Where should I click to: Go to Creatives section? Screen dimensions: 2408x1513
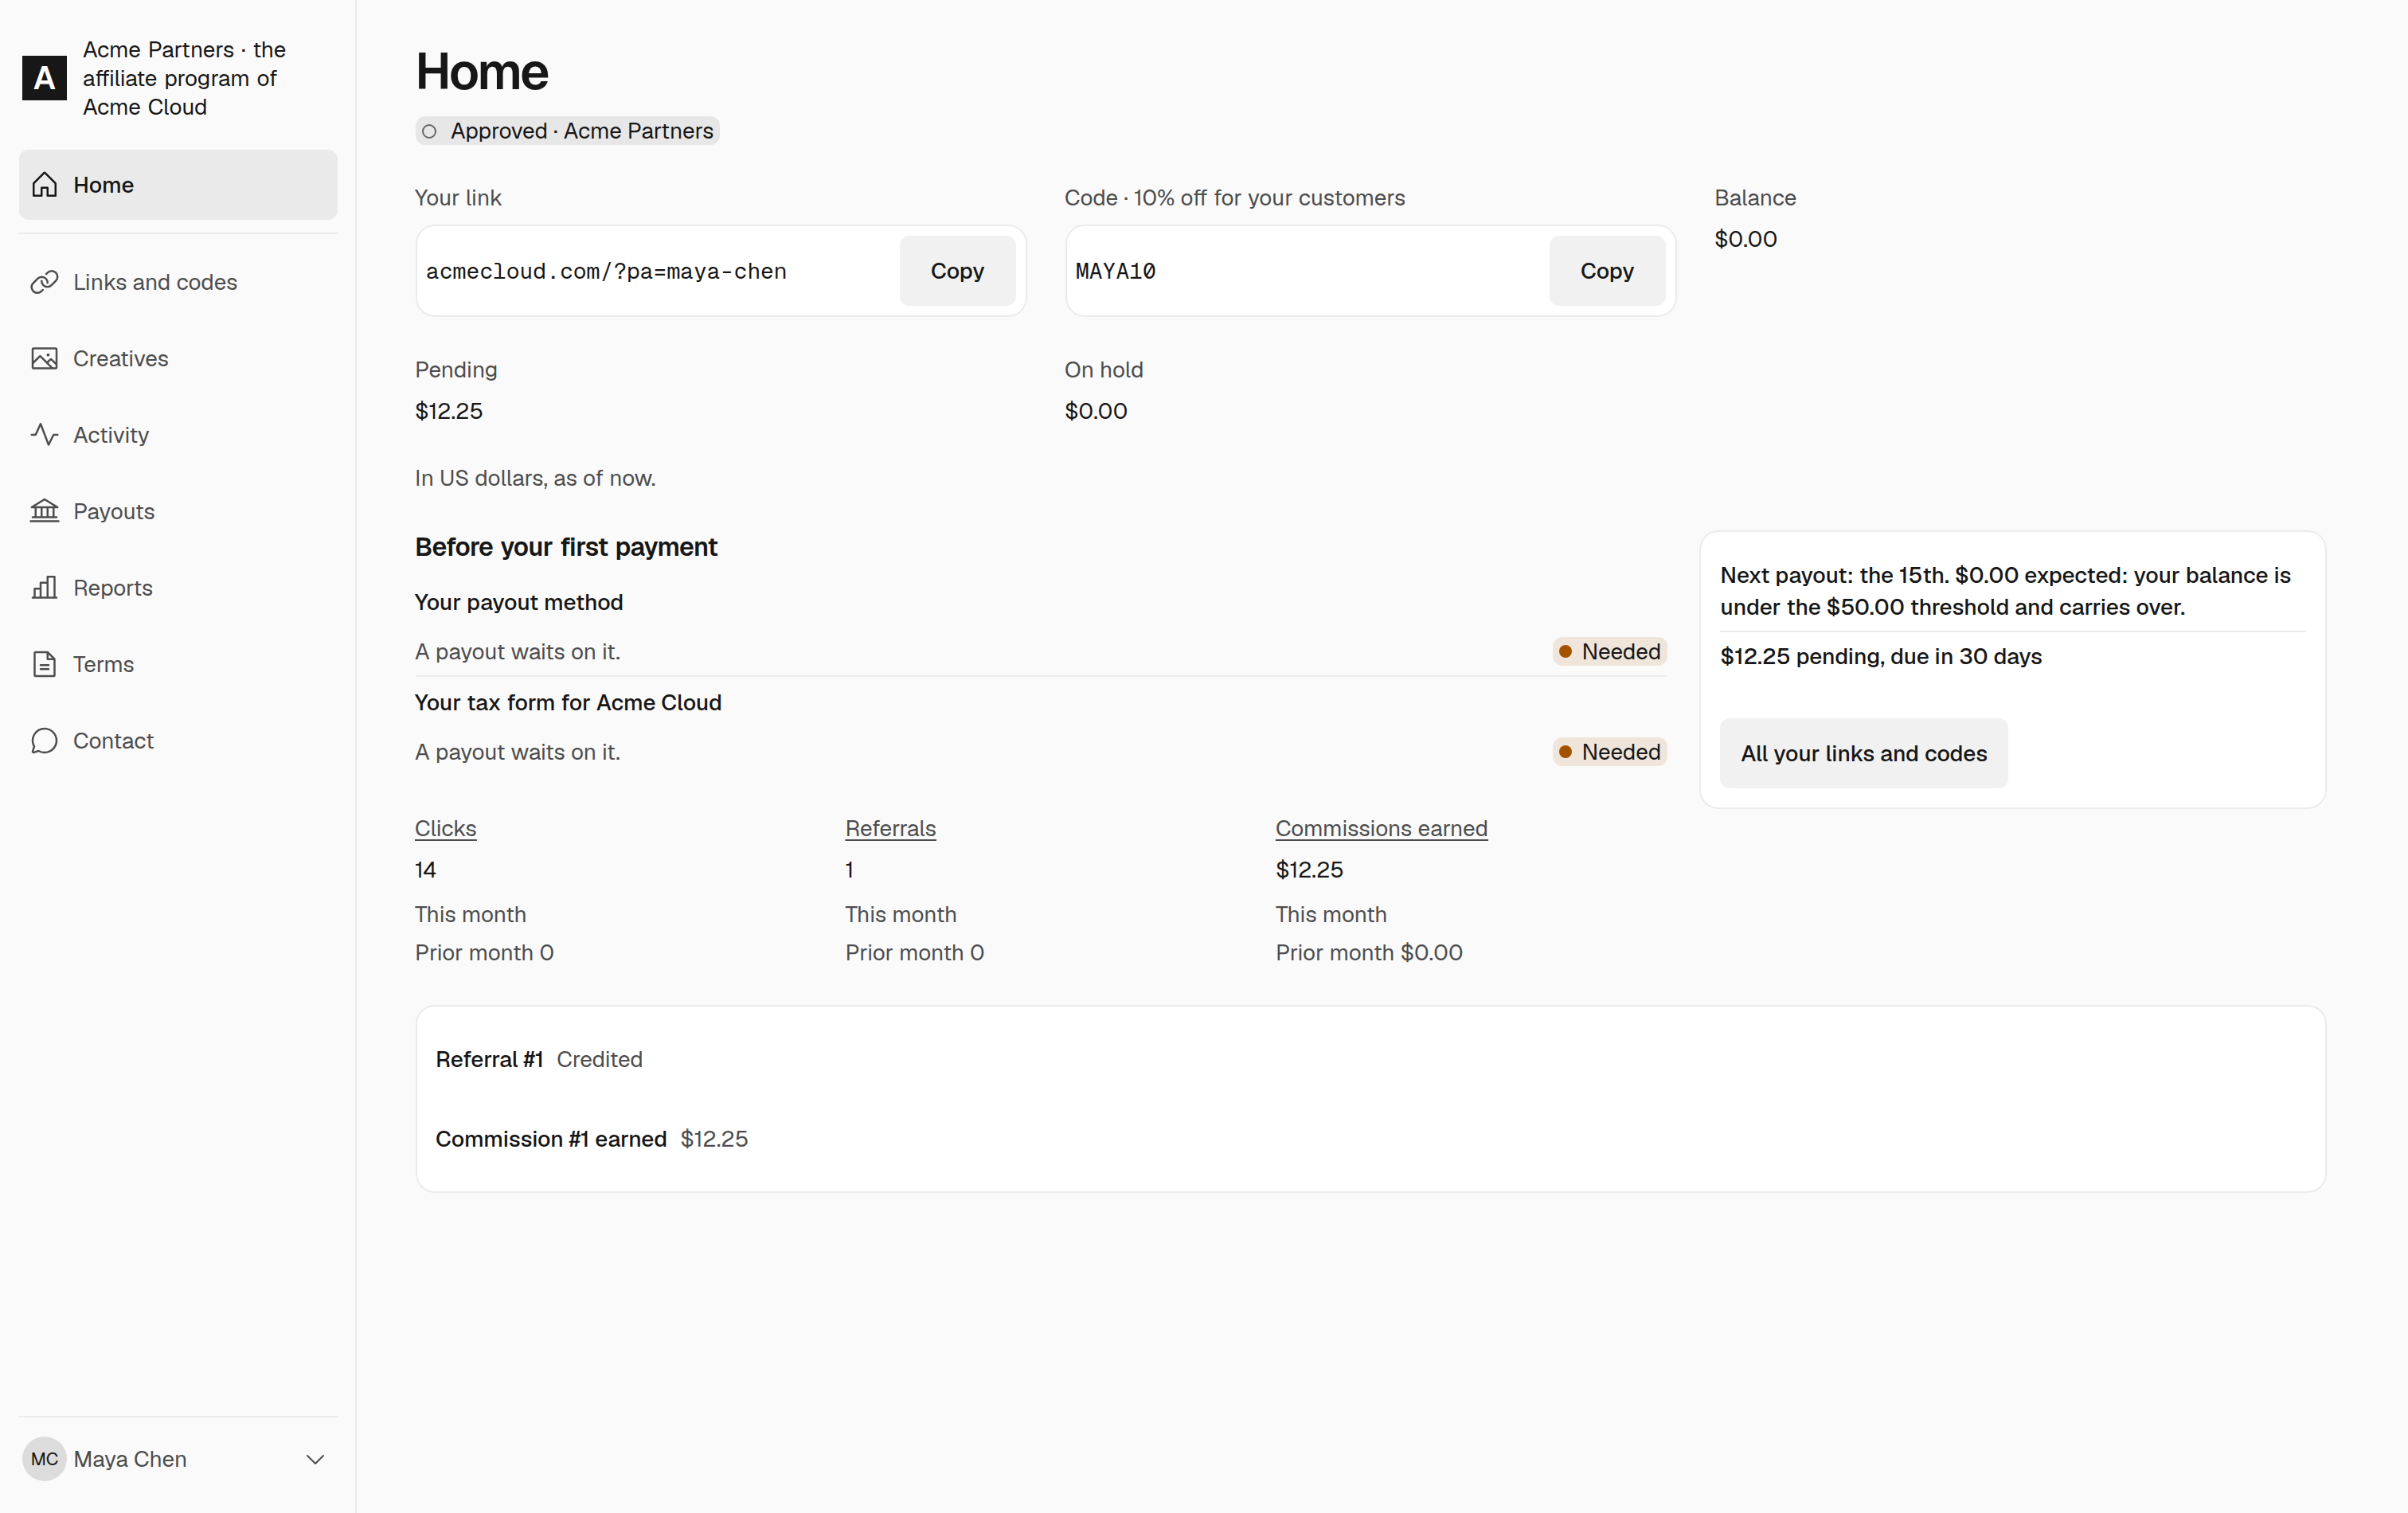pyautogui.click(x=178, y=358)
